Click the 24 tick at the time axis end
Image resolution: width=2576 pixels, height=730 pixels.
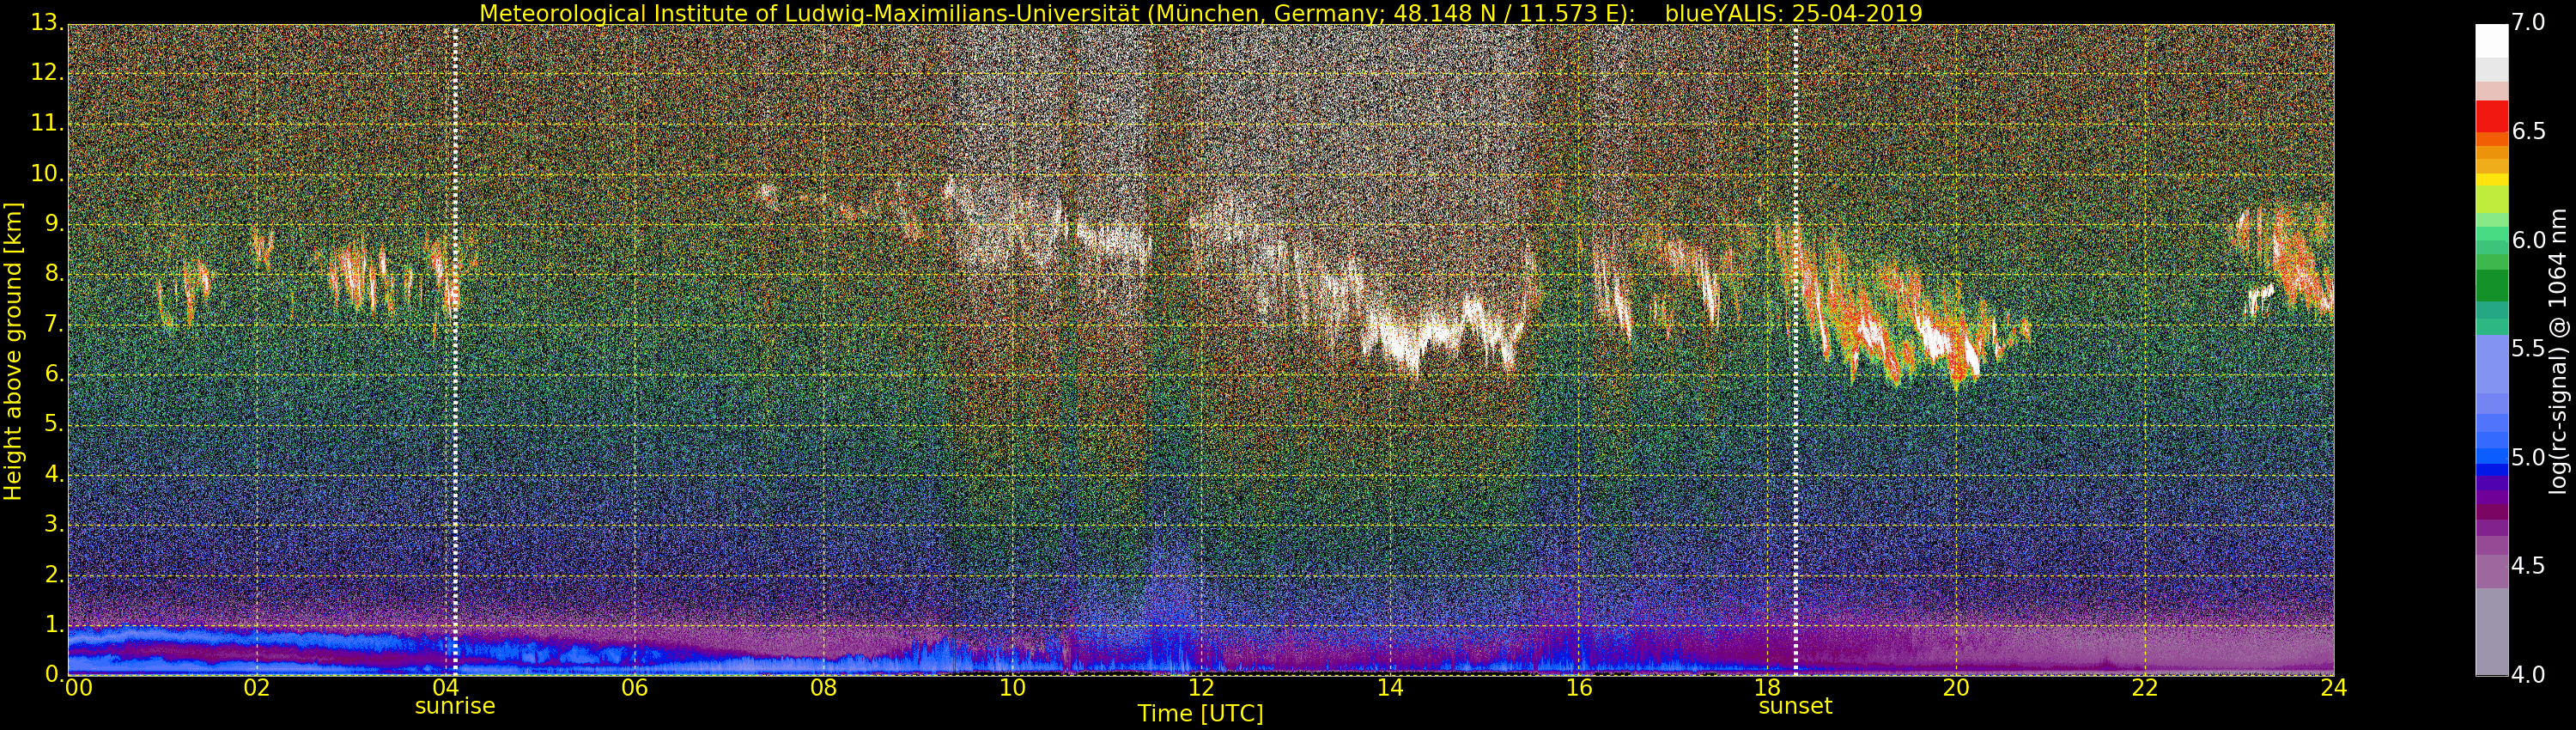pos(2333,688)
